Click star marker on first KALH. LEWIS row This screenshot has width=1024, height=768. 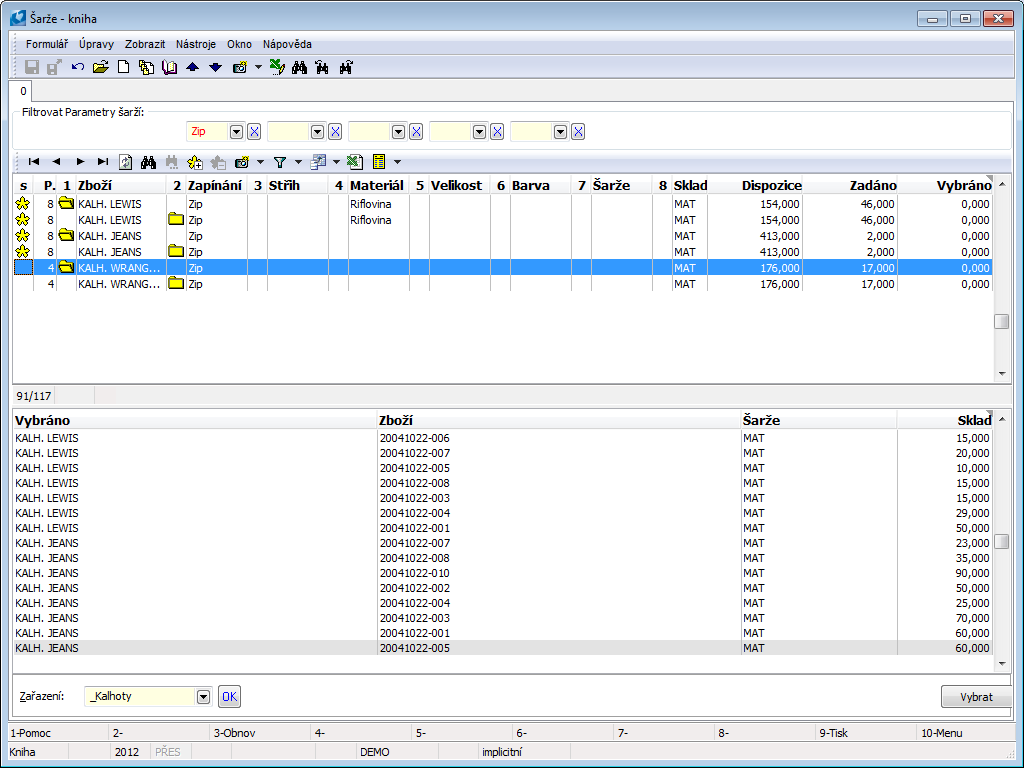[x=22, y=204]
